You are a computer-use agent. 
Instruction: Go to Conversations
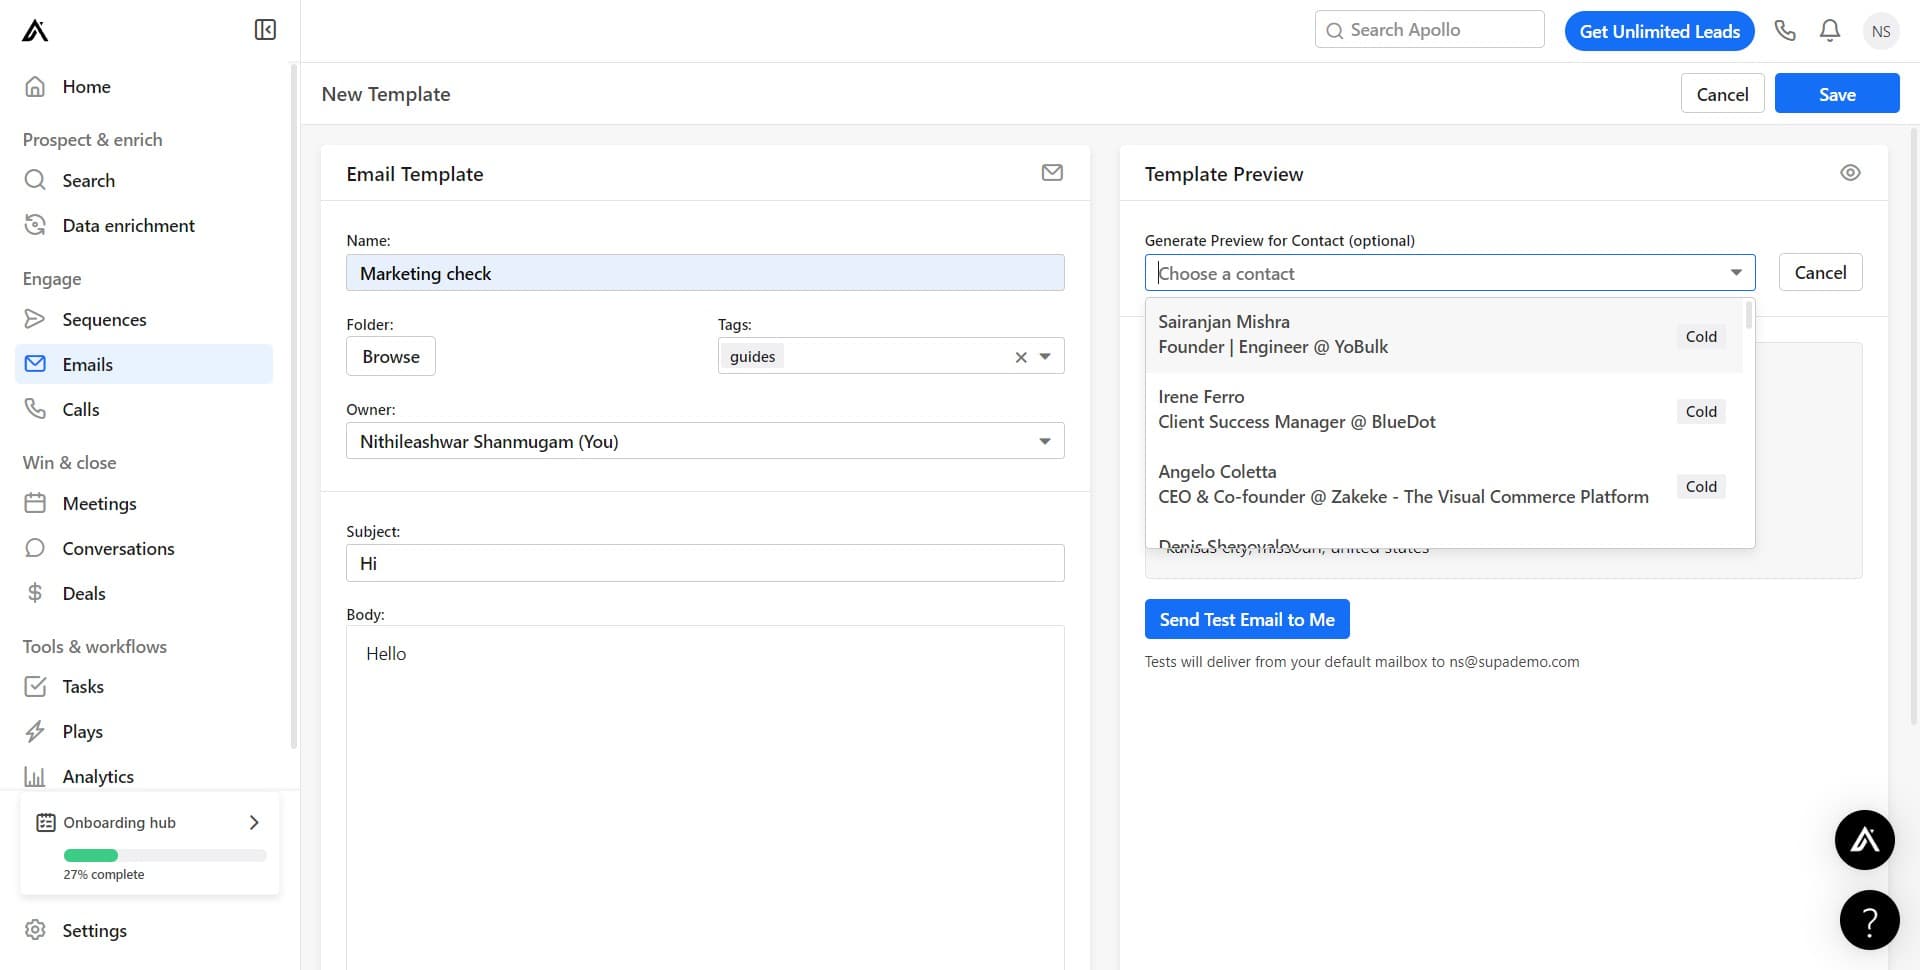click(118, 548)
